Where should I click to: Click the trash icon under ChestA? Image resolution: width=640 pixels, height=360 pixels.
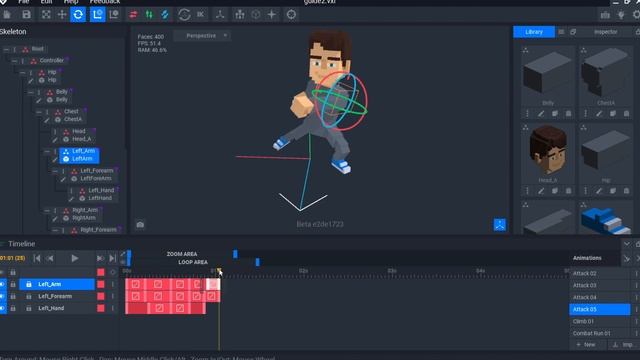[x=627, y=114]
